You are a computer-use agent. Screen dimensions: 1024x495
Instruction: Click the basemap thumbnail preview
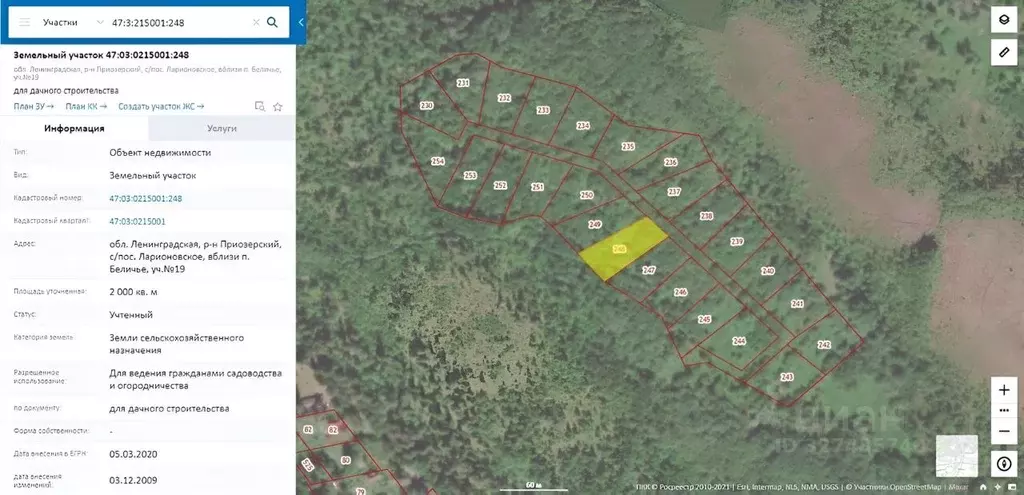957,456
